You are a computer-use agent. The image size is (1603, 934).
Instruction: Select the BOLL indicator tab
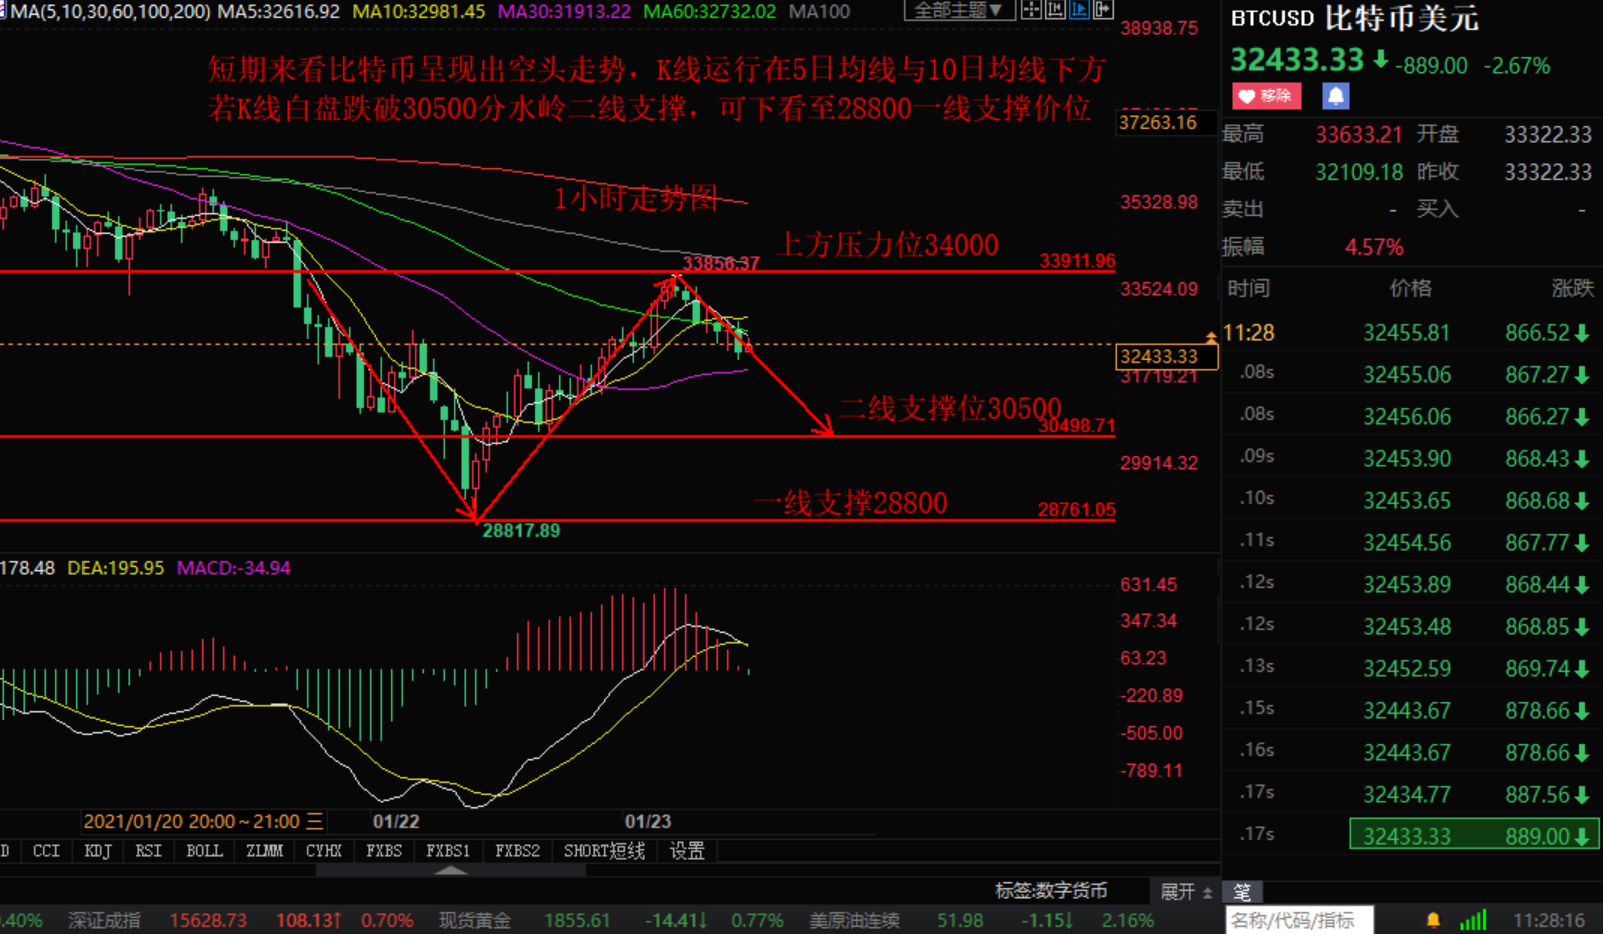pos(204,851)
